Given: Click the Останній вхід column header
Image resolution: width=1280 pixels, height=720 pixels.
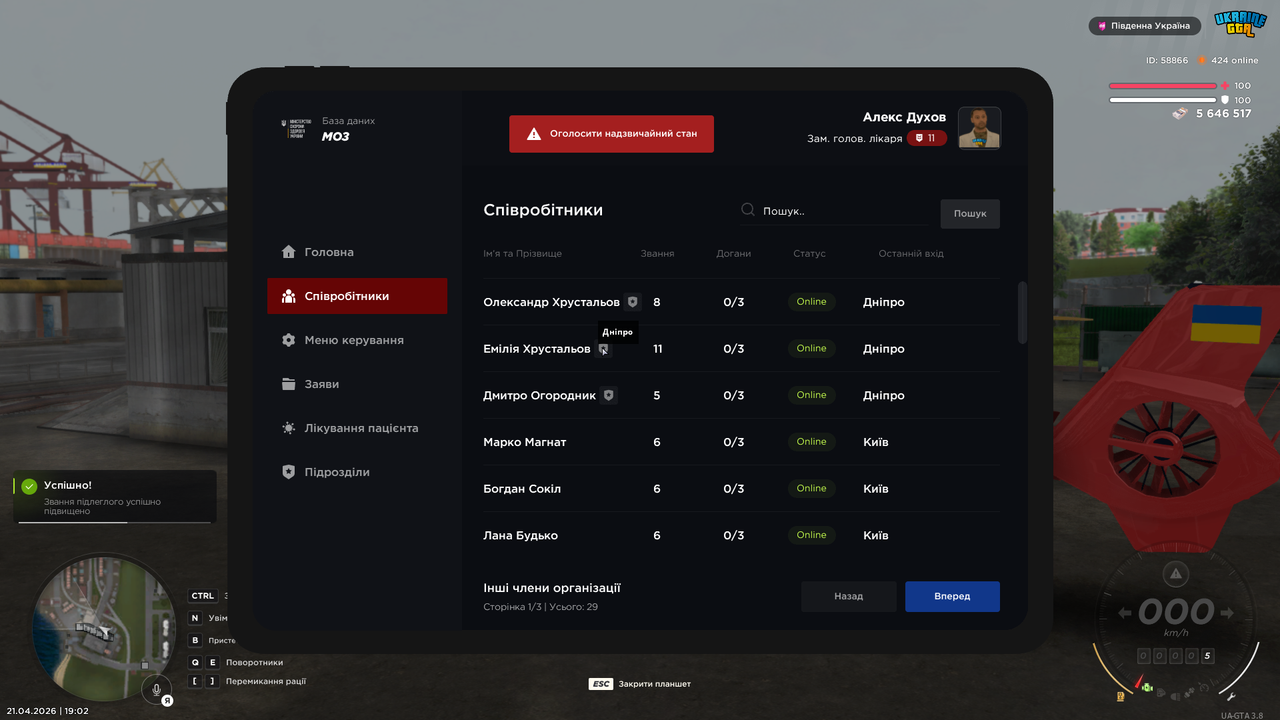Looking at the screenshot, I should pos(911,254).
